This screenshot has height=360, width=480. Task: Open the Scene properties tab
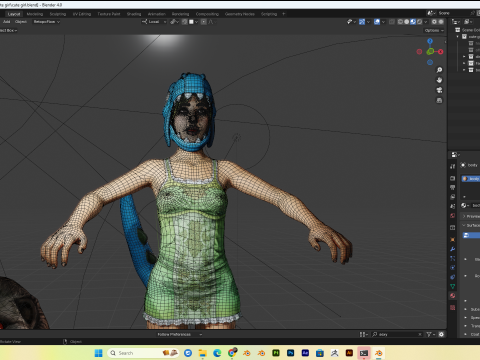pos(453,206)
